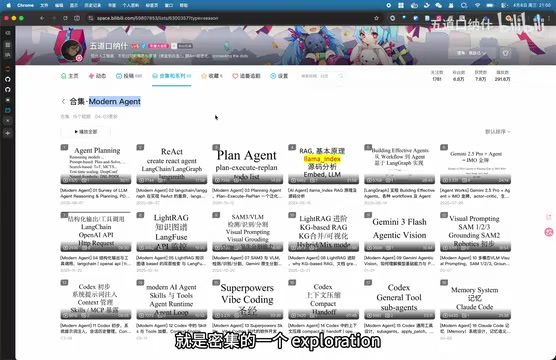
Task: Open the LightRAG 进阶 KG-based RAG thumbnail
Action: (323, 232)
